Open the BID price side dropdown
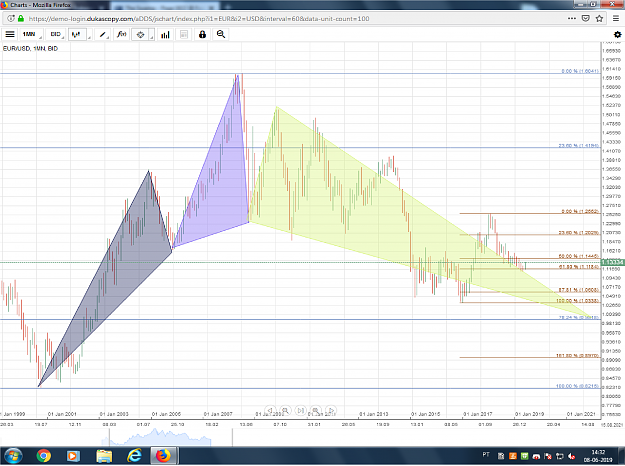The image size is (625, 466). coord(55,35)
